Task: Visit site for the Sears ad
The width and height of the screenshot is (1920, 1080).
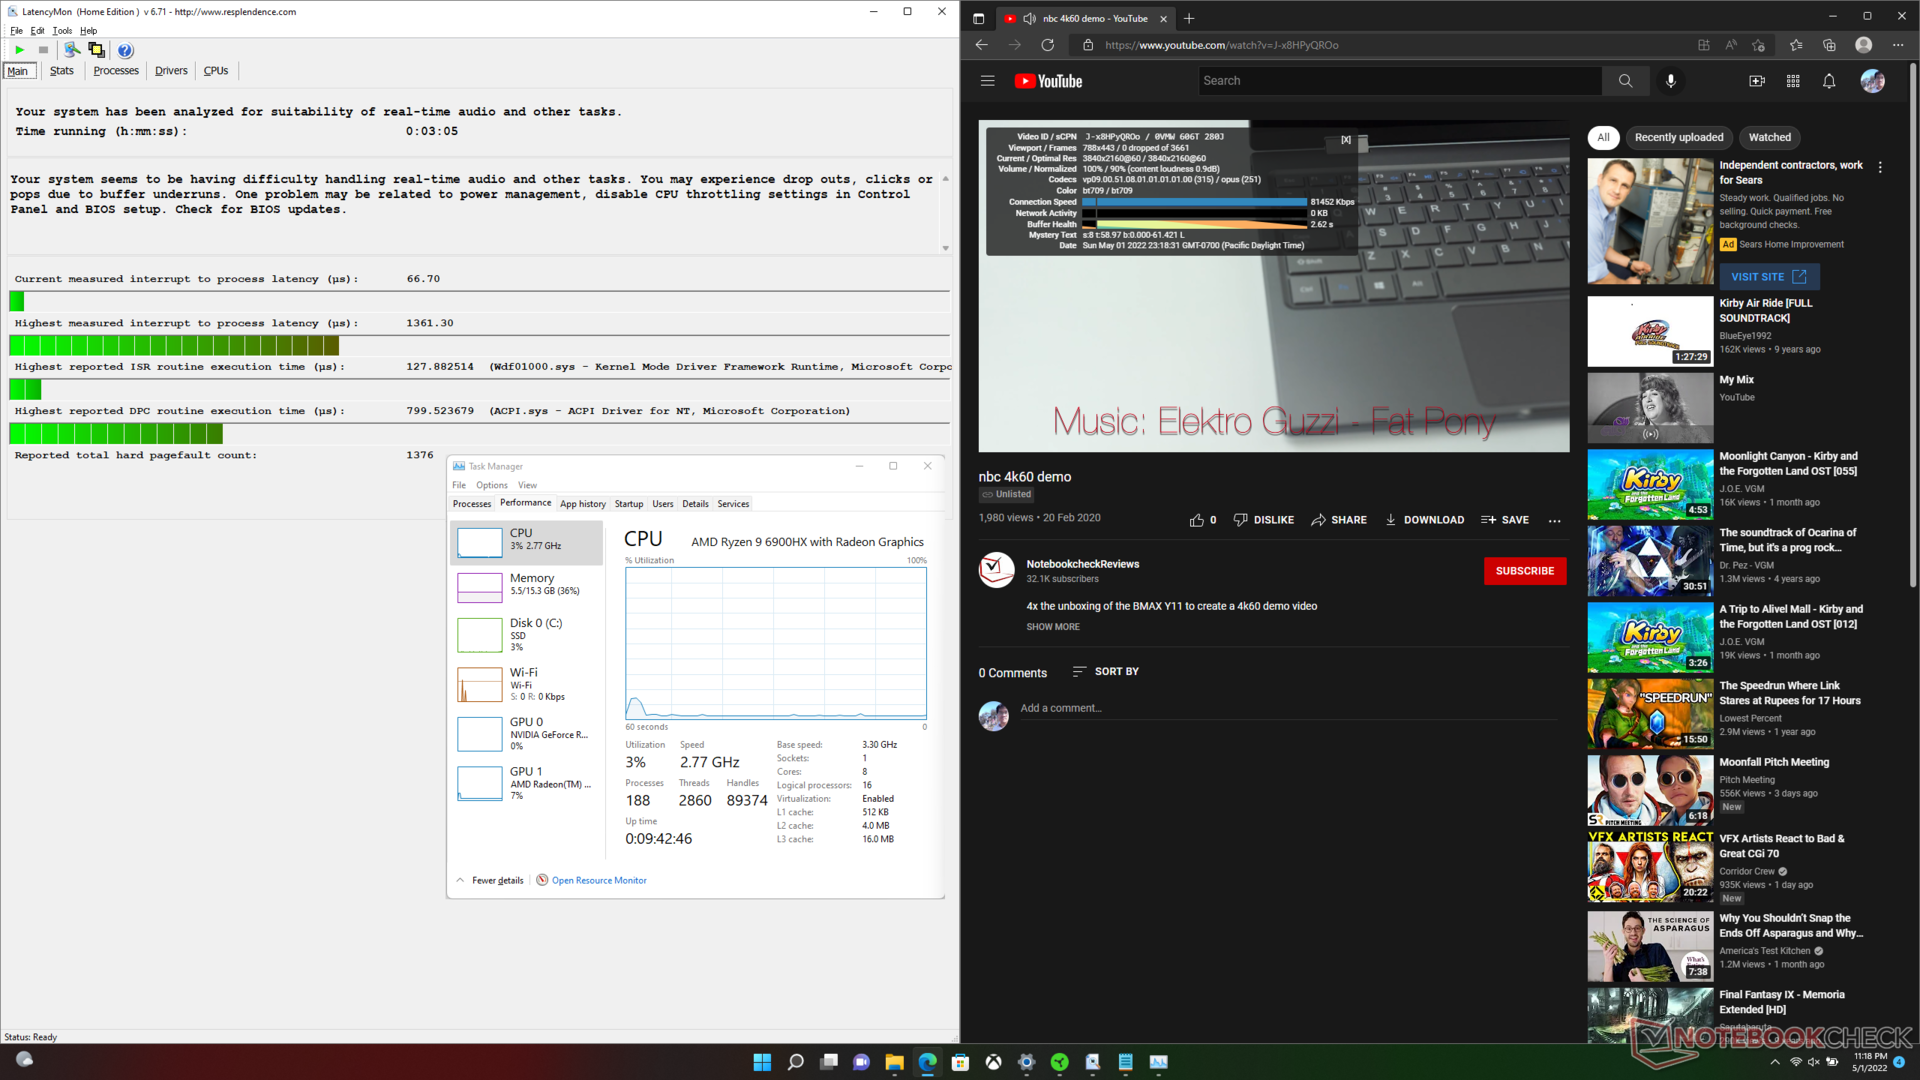Action: click(x=1769, y=277)
